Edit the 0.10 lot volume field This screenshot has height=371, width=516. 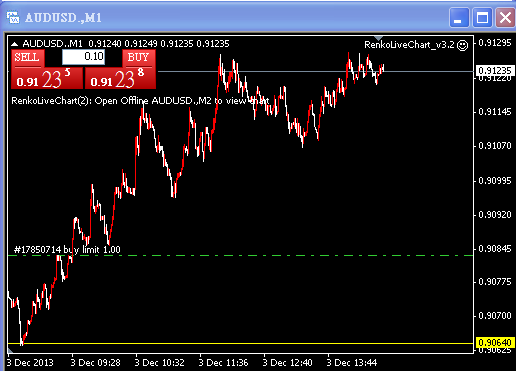pos(84,57)
